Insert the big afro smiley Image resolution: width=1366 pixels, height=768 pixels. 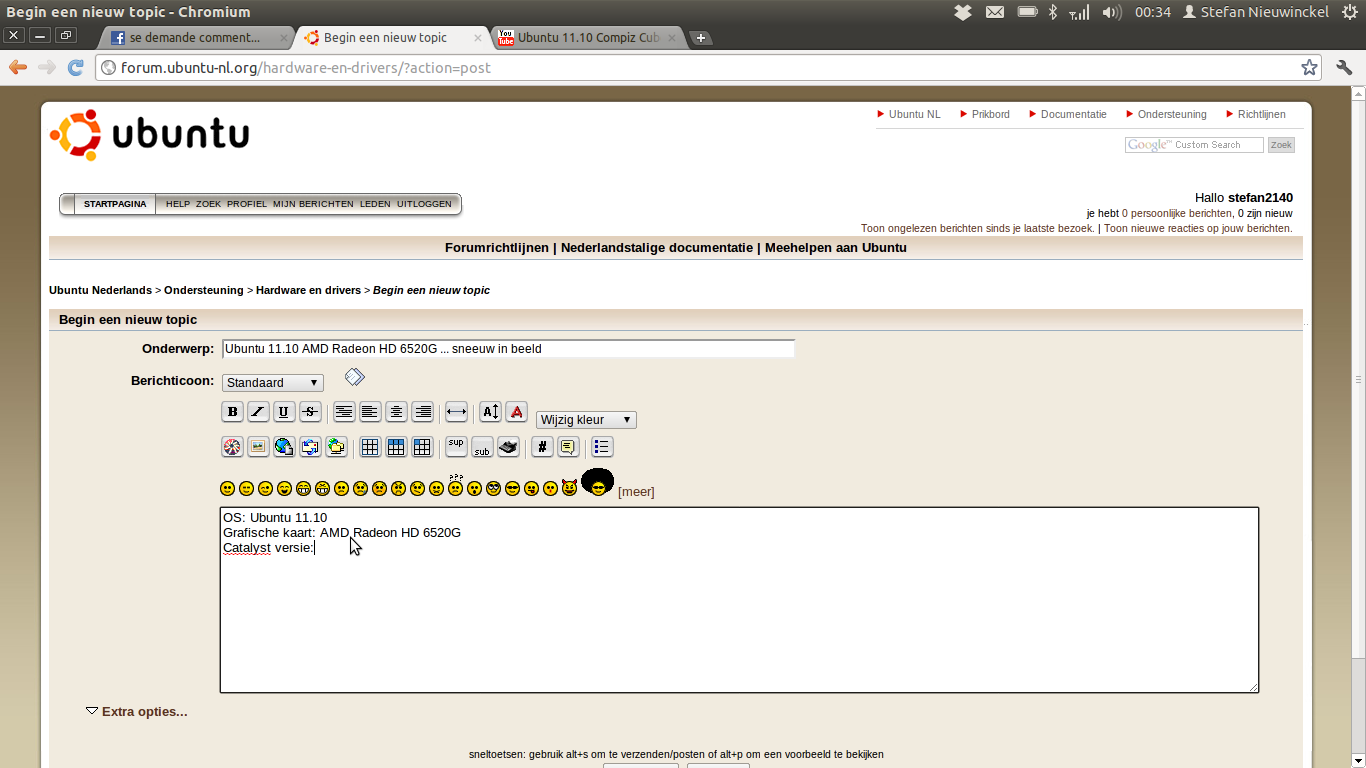(597, 482)
